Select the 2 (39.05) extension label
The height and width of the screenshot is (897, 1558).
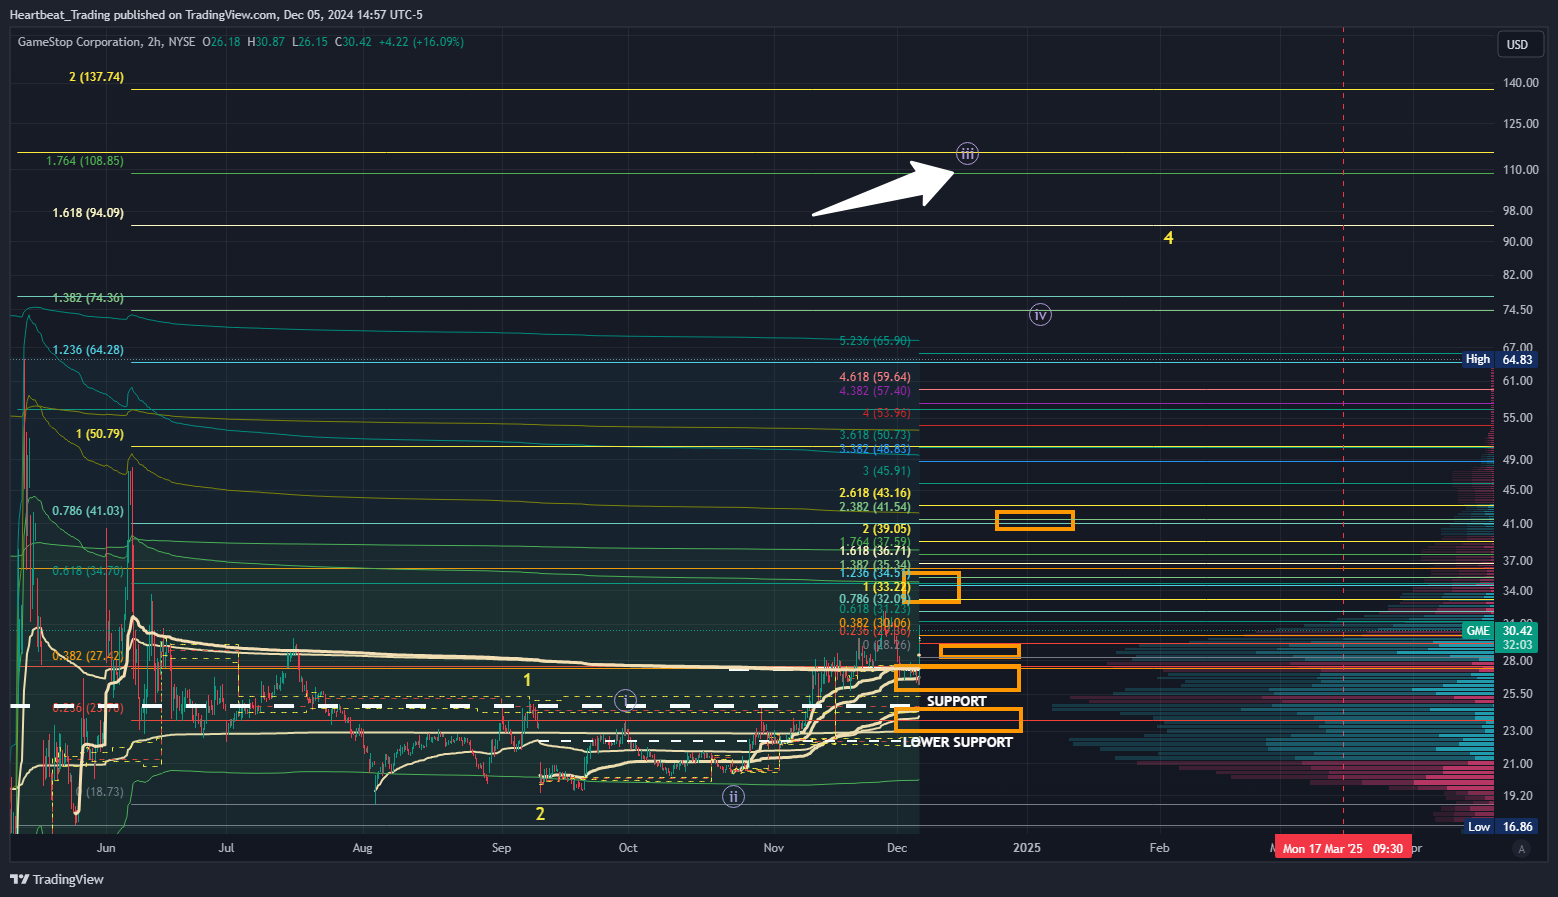click(887, 529)
